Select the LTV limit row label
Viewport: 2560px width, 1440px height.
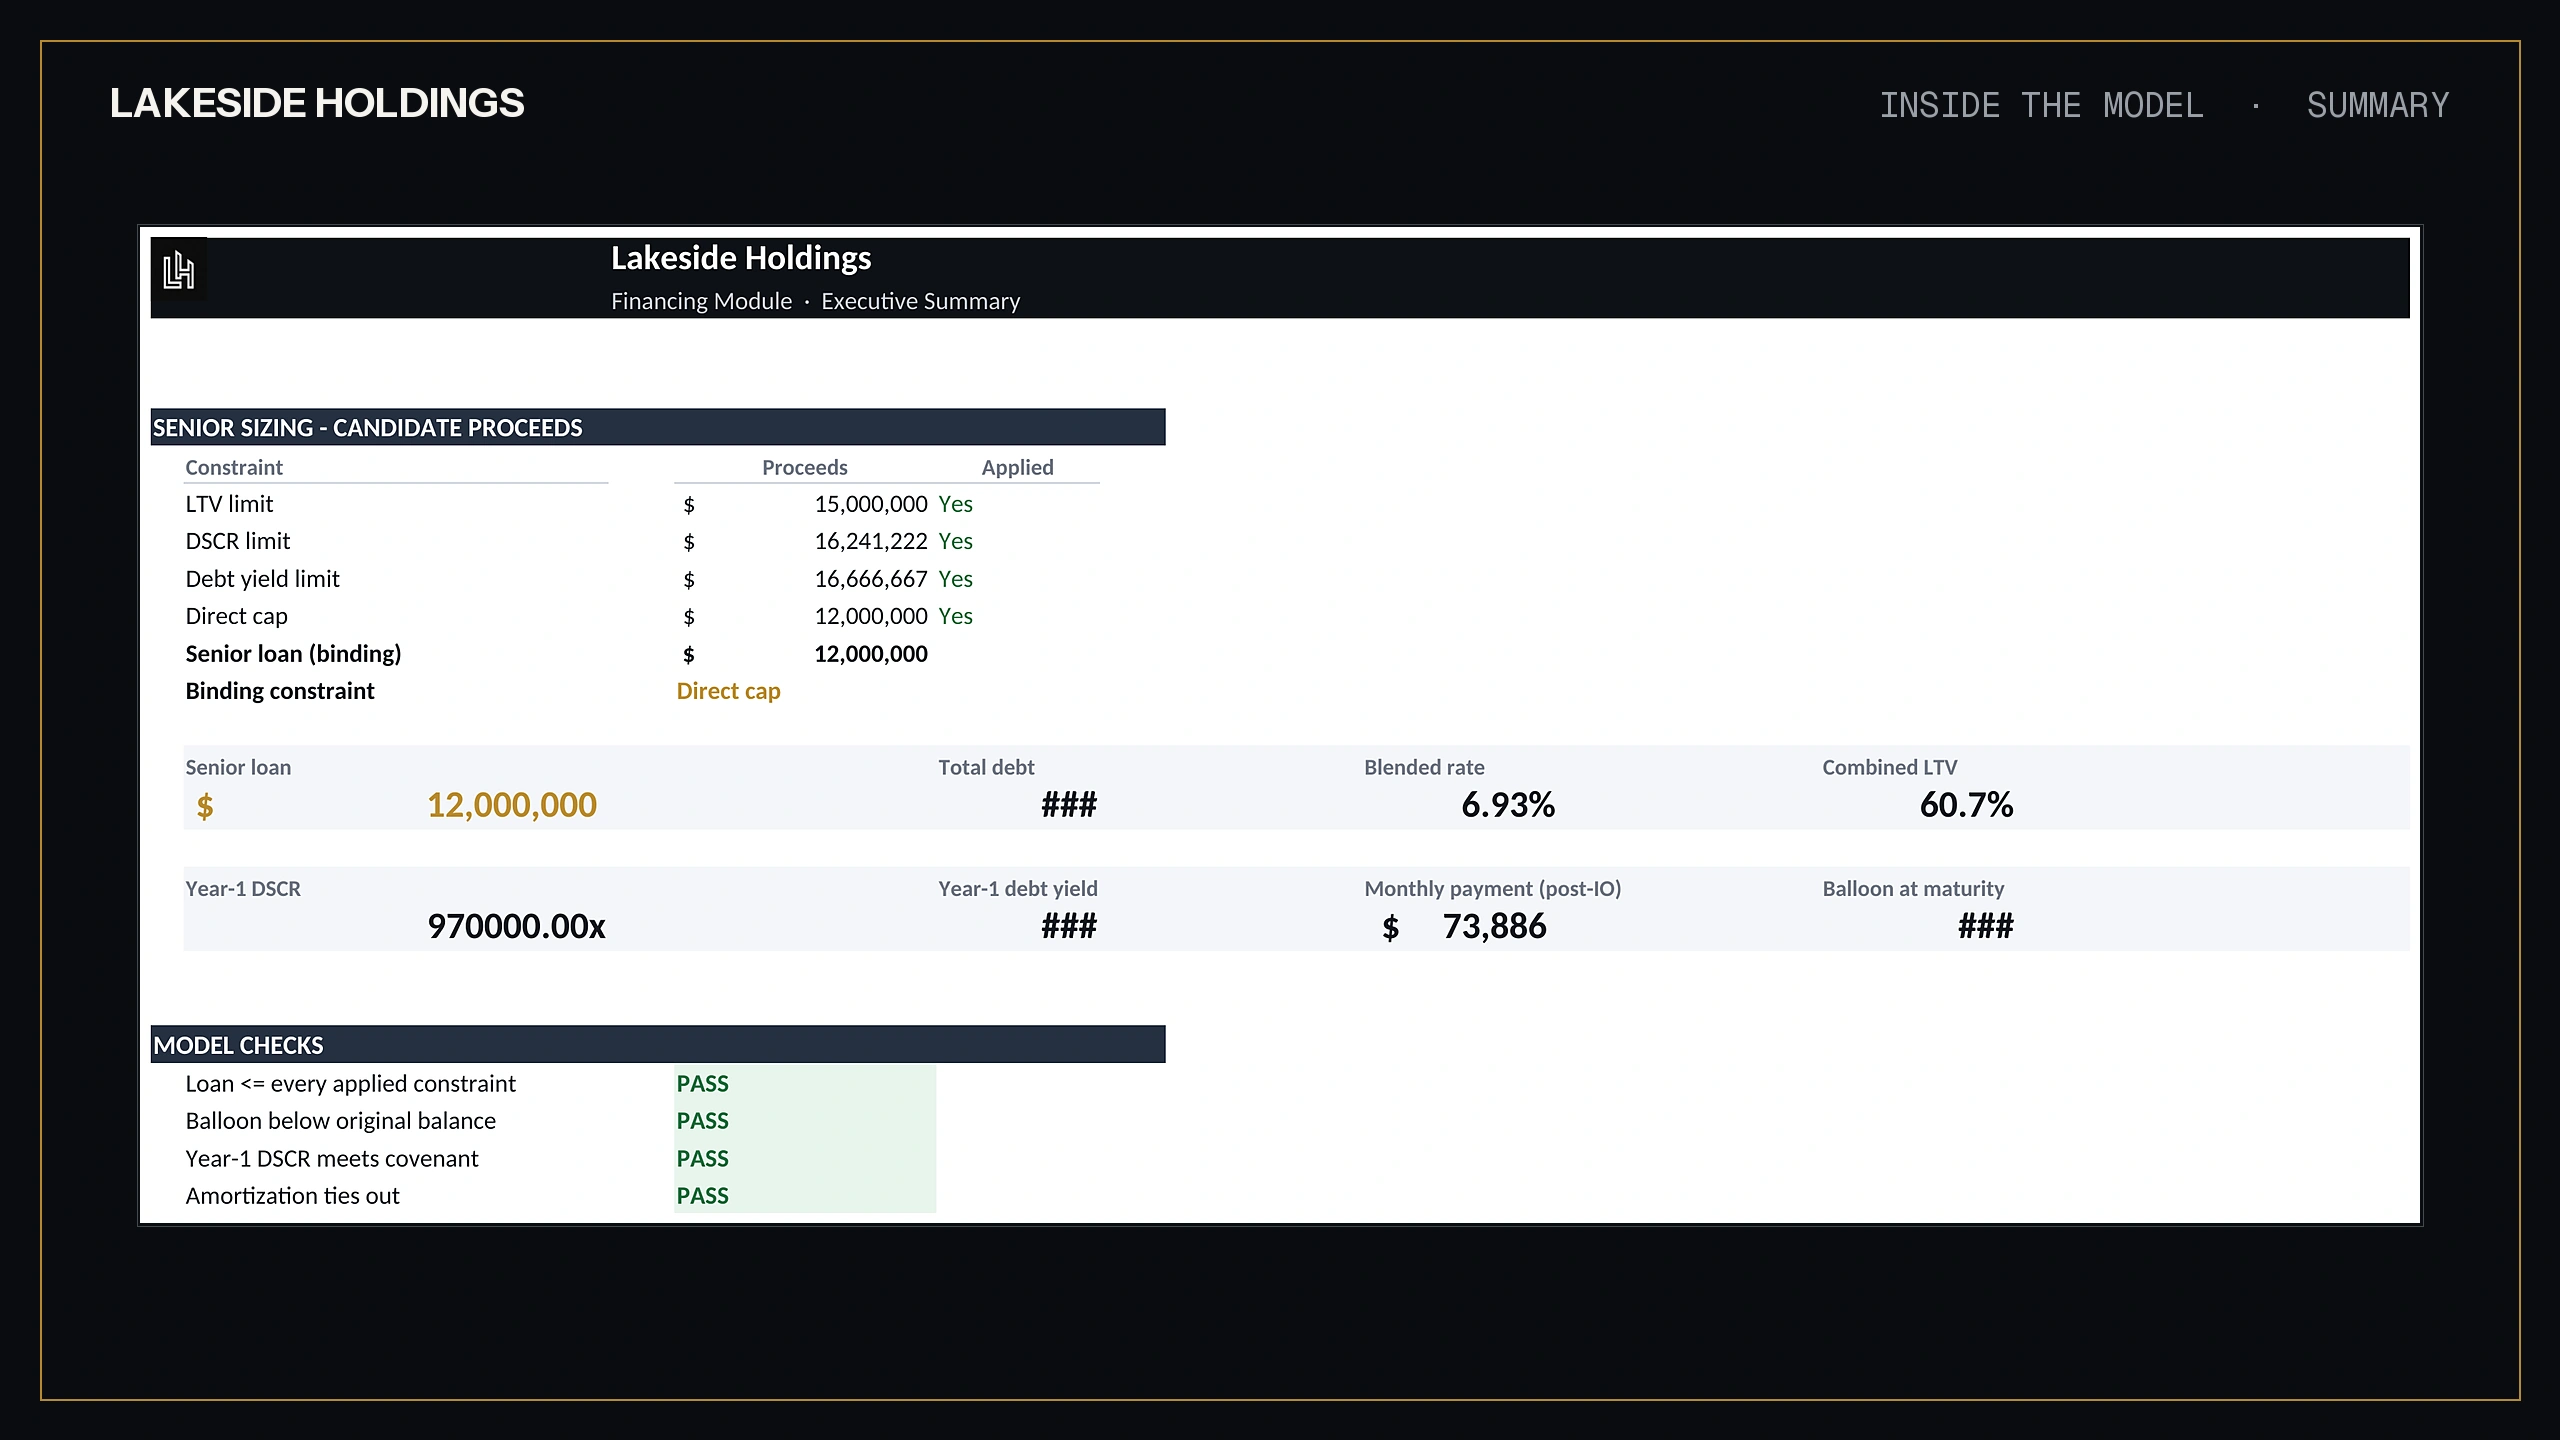[229, 504]
